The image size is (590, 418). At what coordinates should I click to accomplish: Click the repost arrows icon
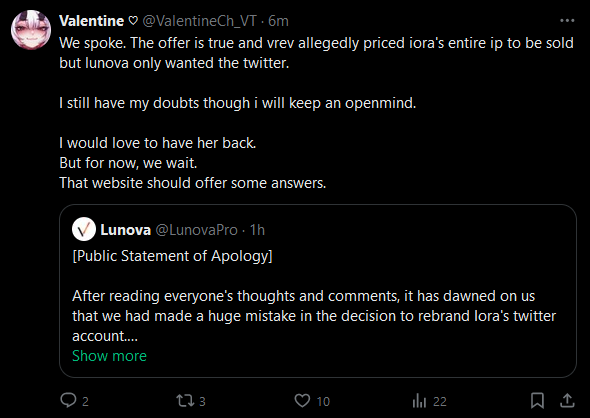point(185,401)
